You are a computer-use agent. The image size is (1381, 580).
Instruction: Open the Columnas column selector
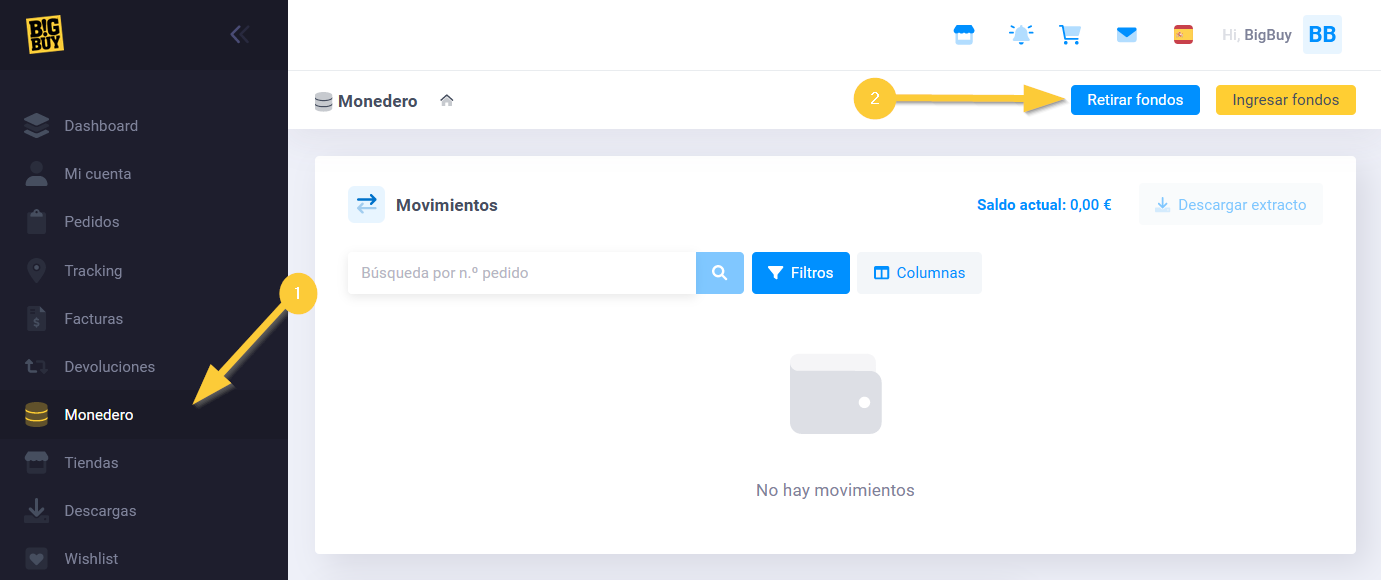click(x=919, y=273)
